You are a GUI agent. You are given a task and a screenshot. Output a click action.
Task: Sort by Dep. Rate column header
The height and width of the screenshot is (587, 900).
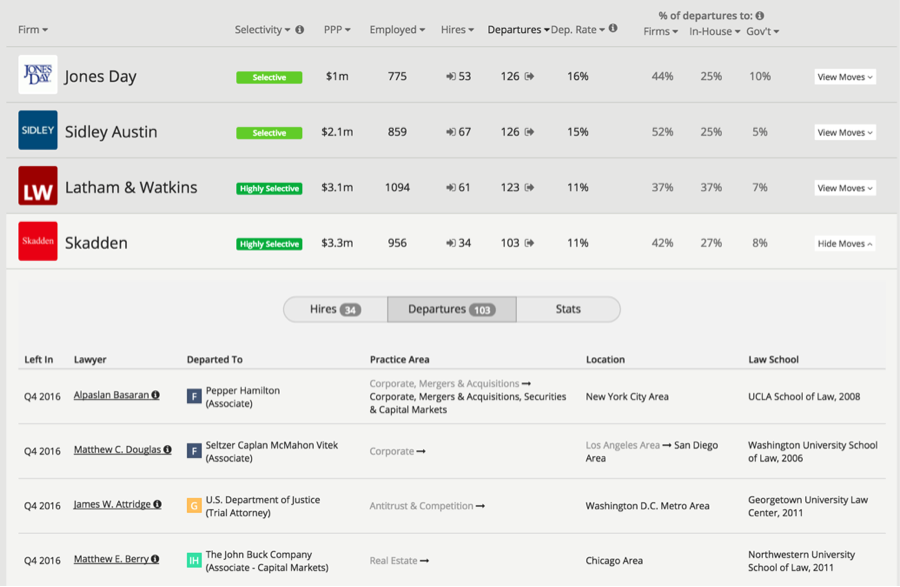(578, 29)
